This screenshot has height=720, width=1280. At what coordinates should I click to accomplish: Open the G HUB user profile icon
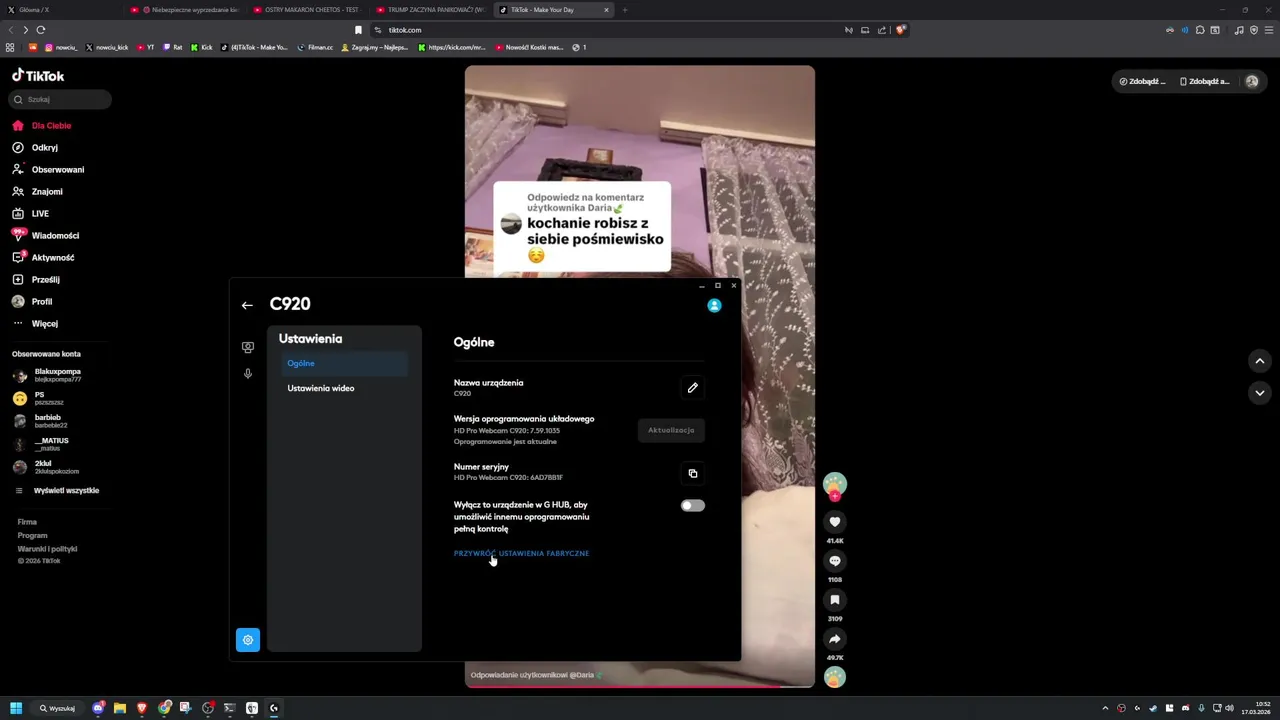pos(714,305)
